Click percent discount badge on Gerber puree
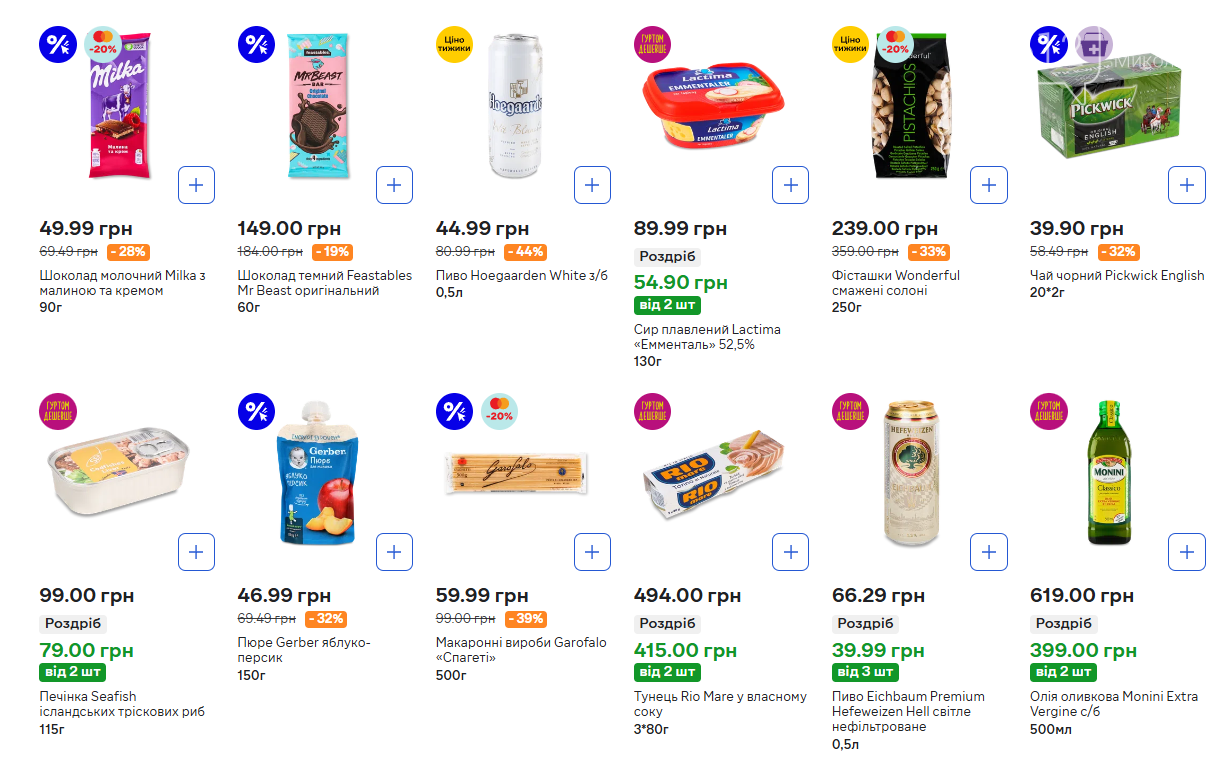 click(256, 412)
